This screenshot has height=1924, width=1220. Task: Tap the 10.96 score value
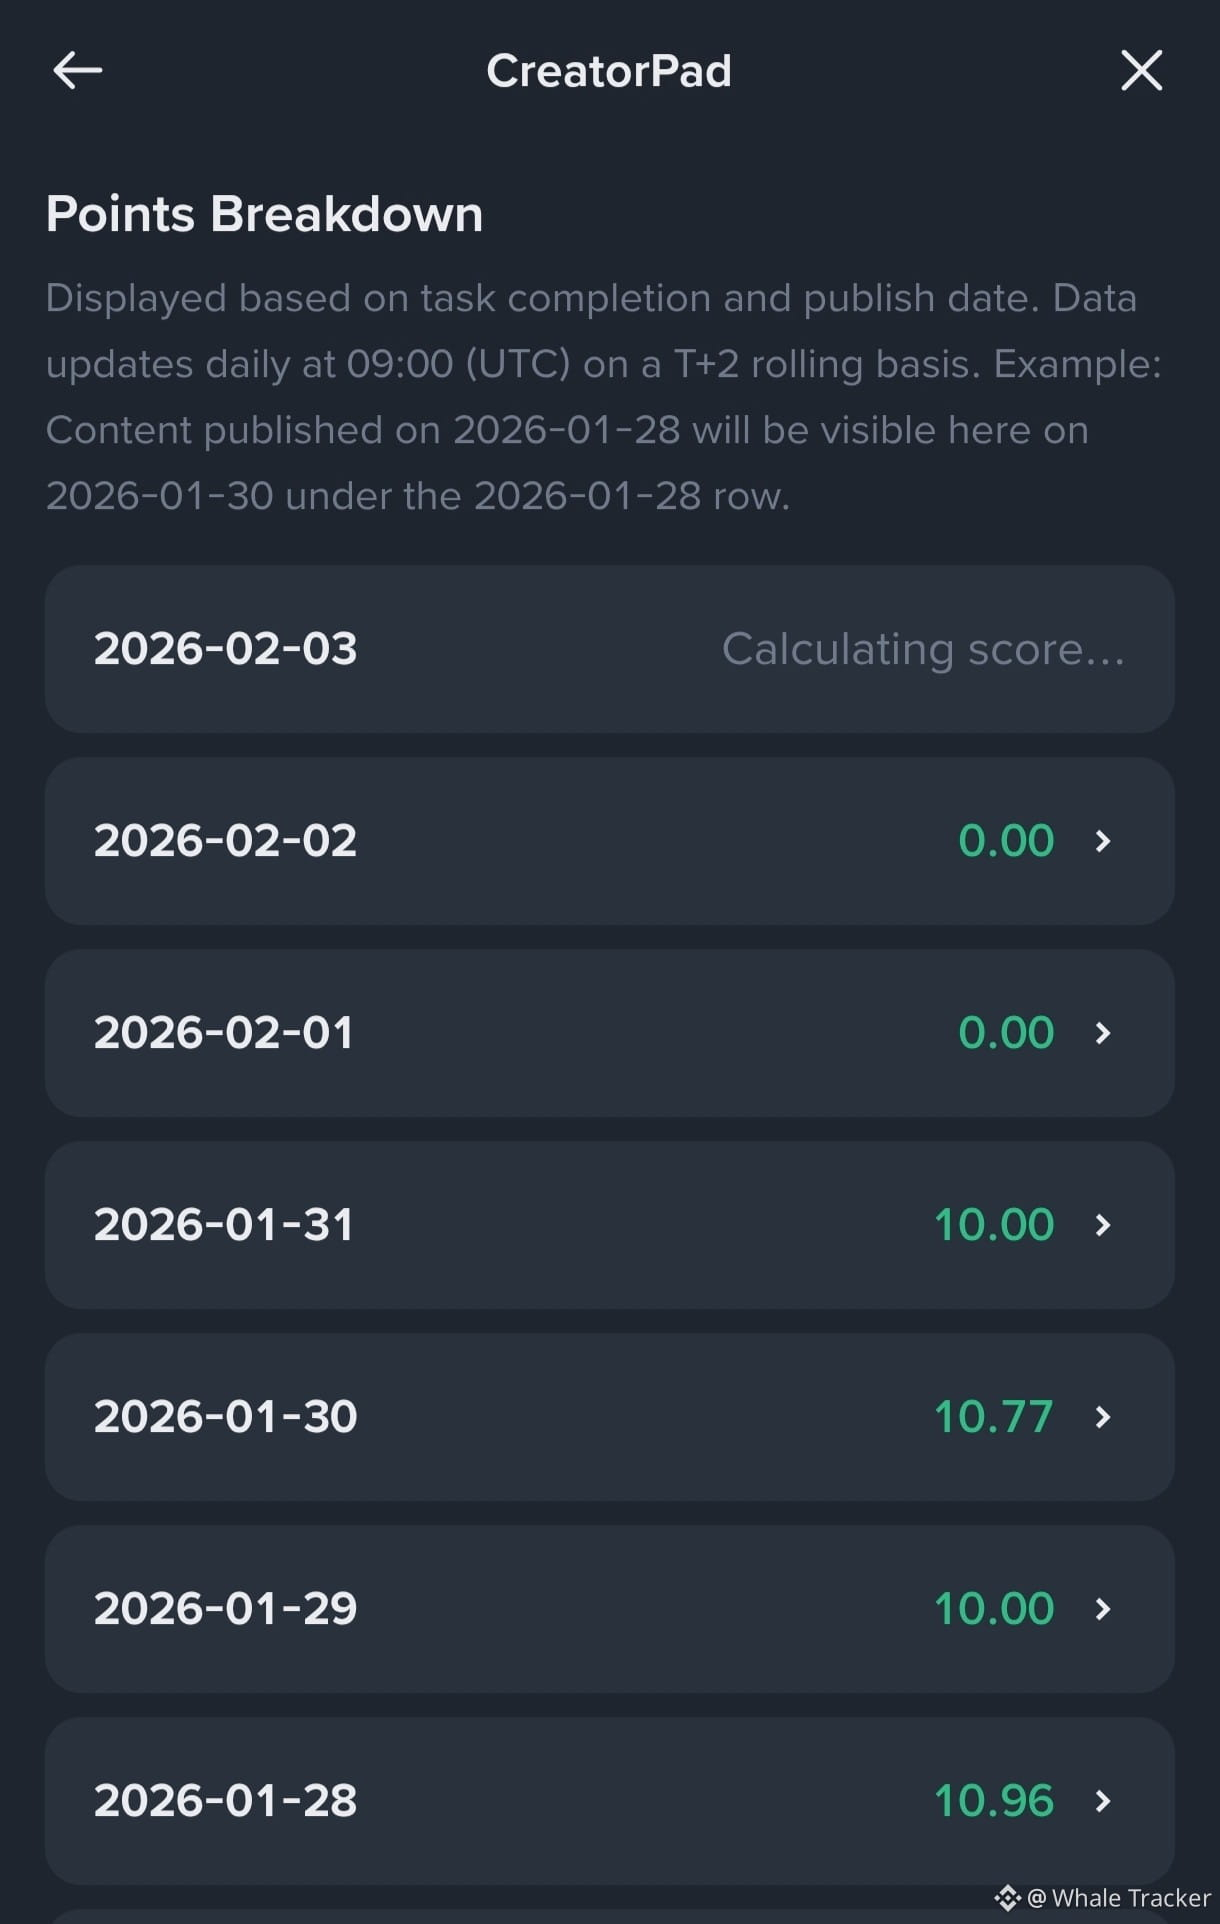coord(993,1801)
